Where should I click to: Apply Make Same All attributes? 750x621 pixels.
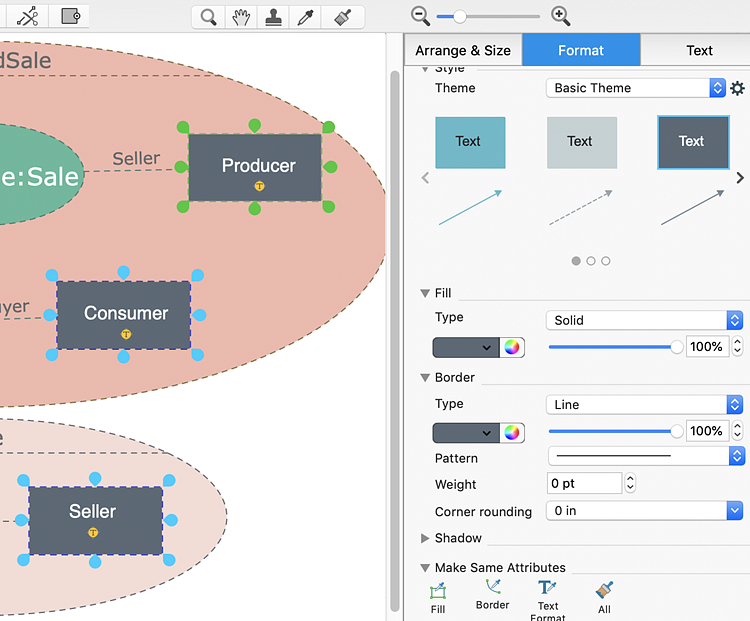(604, 598)
